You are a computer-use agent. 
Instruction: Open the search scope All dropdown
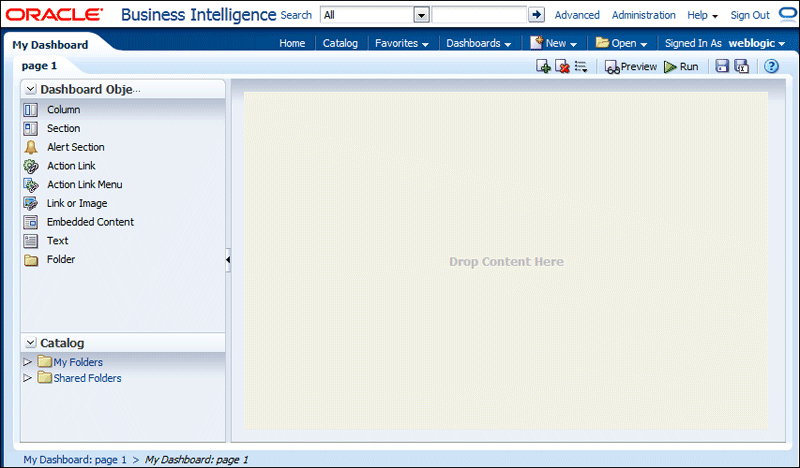click(x=421, y=15)
